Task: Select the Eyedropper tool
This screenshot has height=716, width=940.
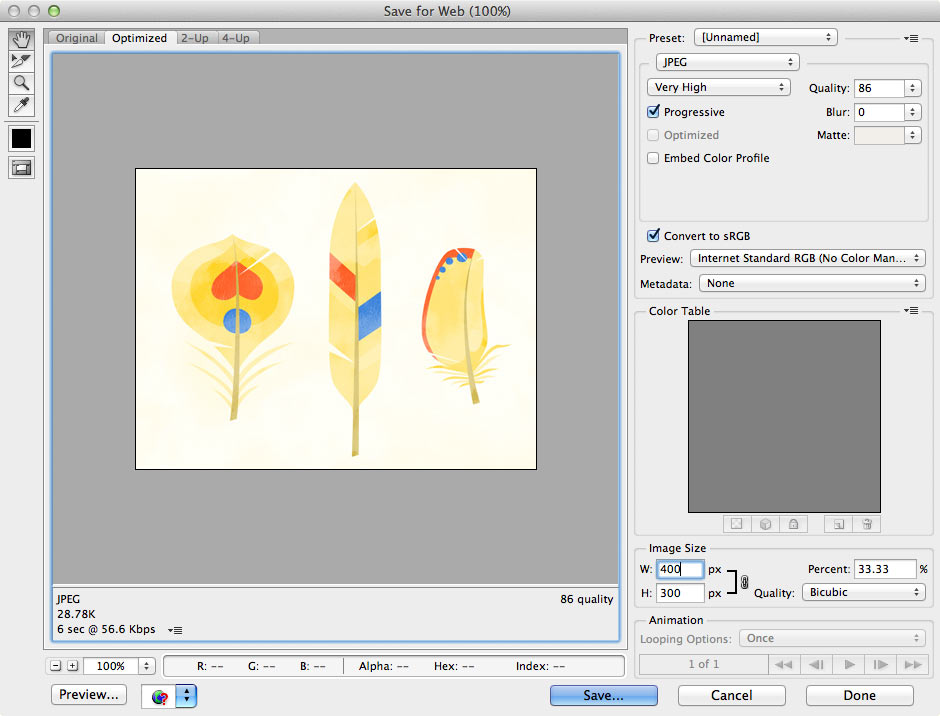Action: (x=22, y=105)
